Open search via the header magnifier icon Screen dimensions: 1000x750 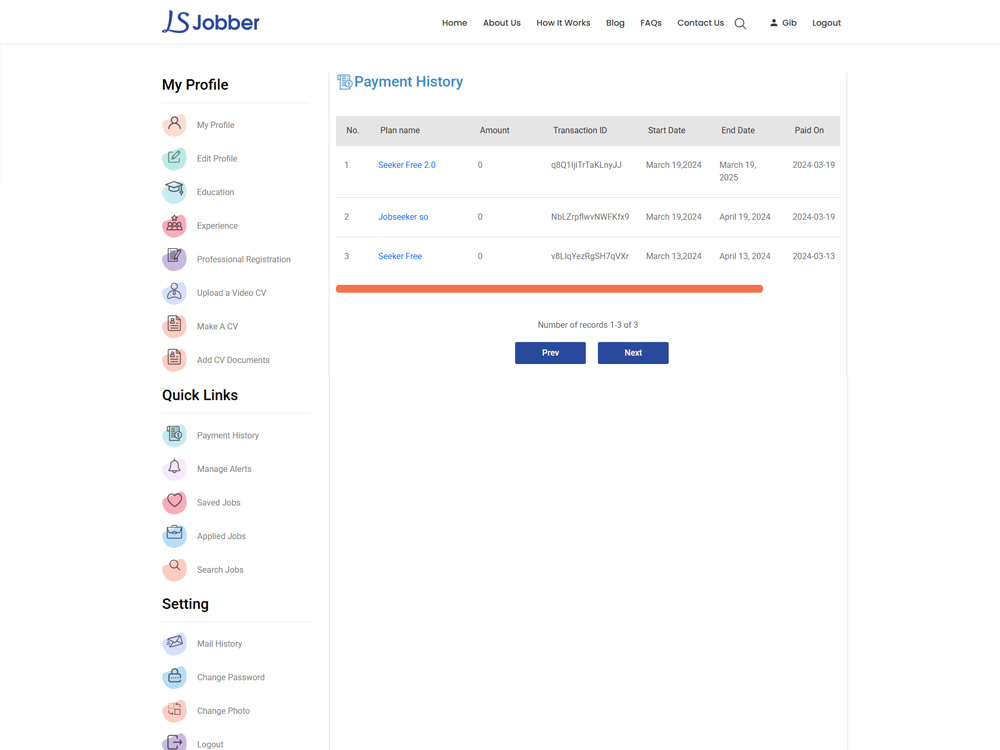tap(740, 24)
